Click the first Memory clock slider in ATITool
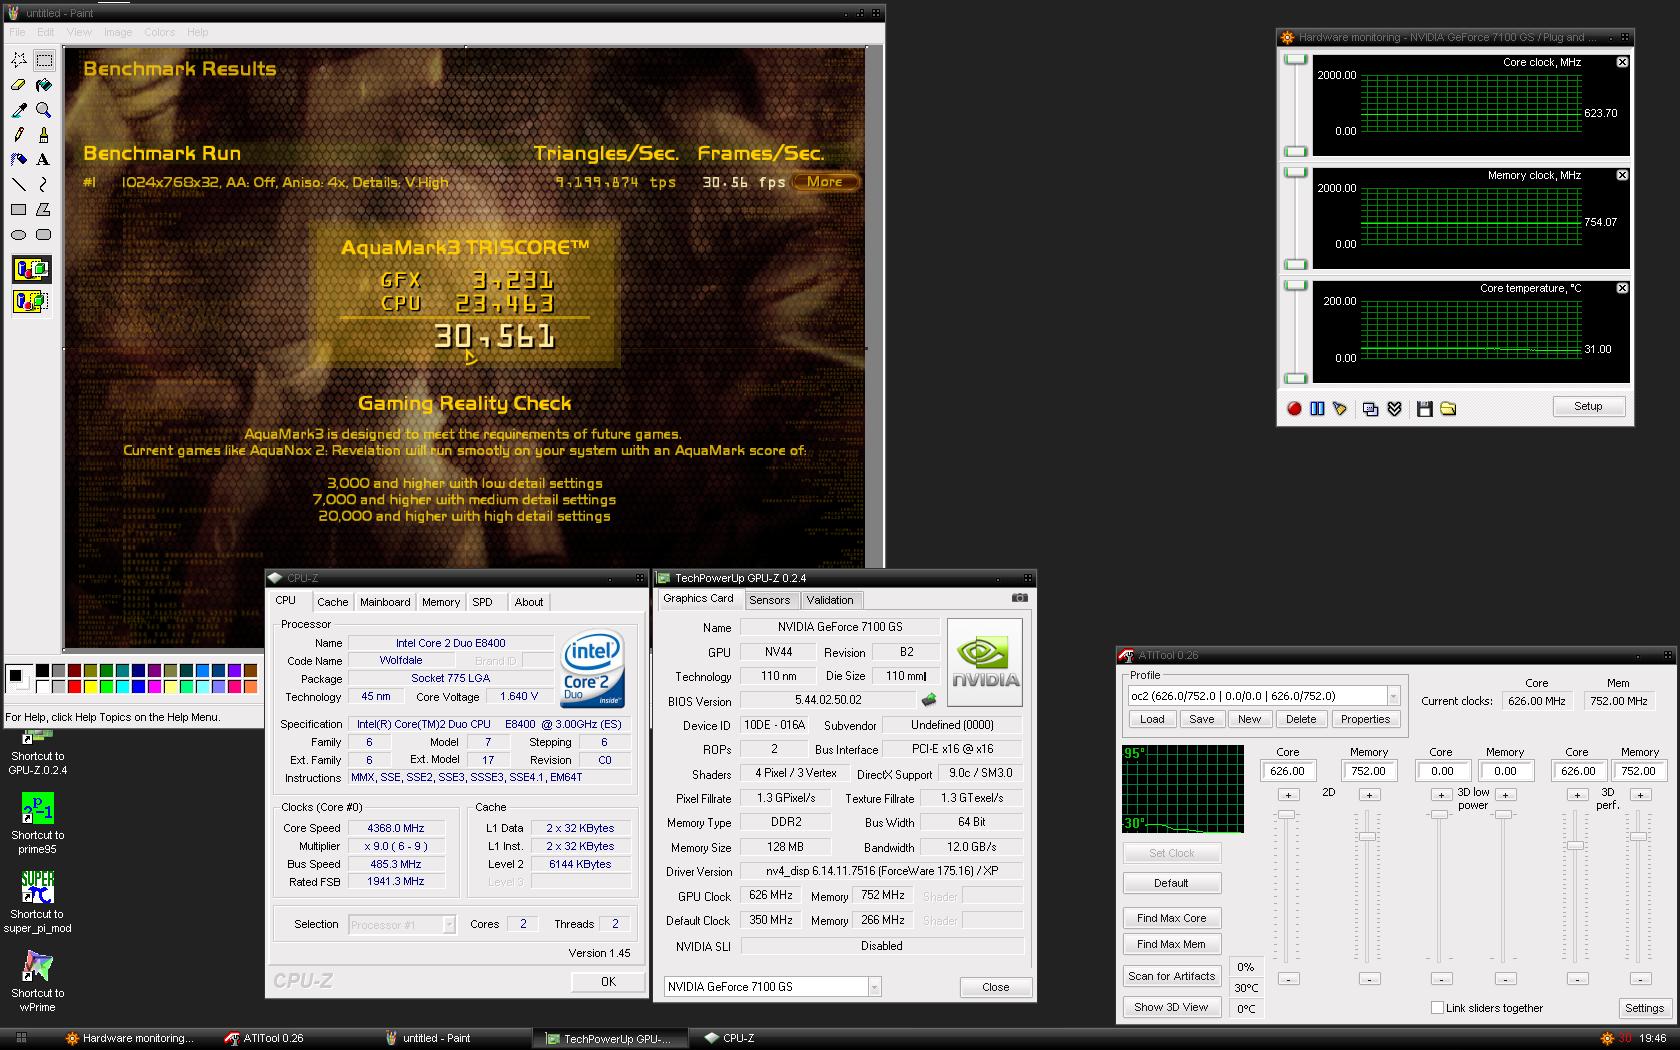The width and height of the screenshot is (1680, 1050). (x=1368, y=837)
